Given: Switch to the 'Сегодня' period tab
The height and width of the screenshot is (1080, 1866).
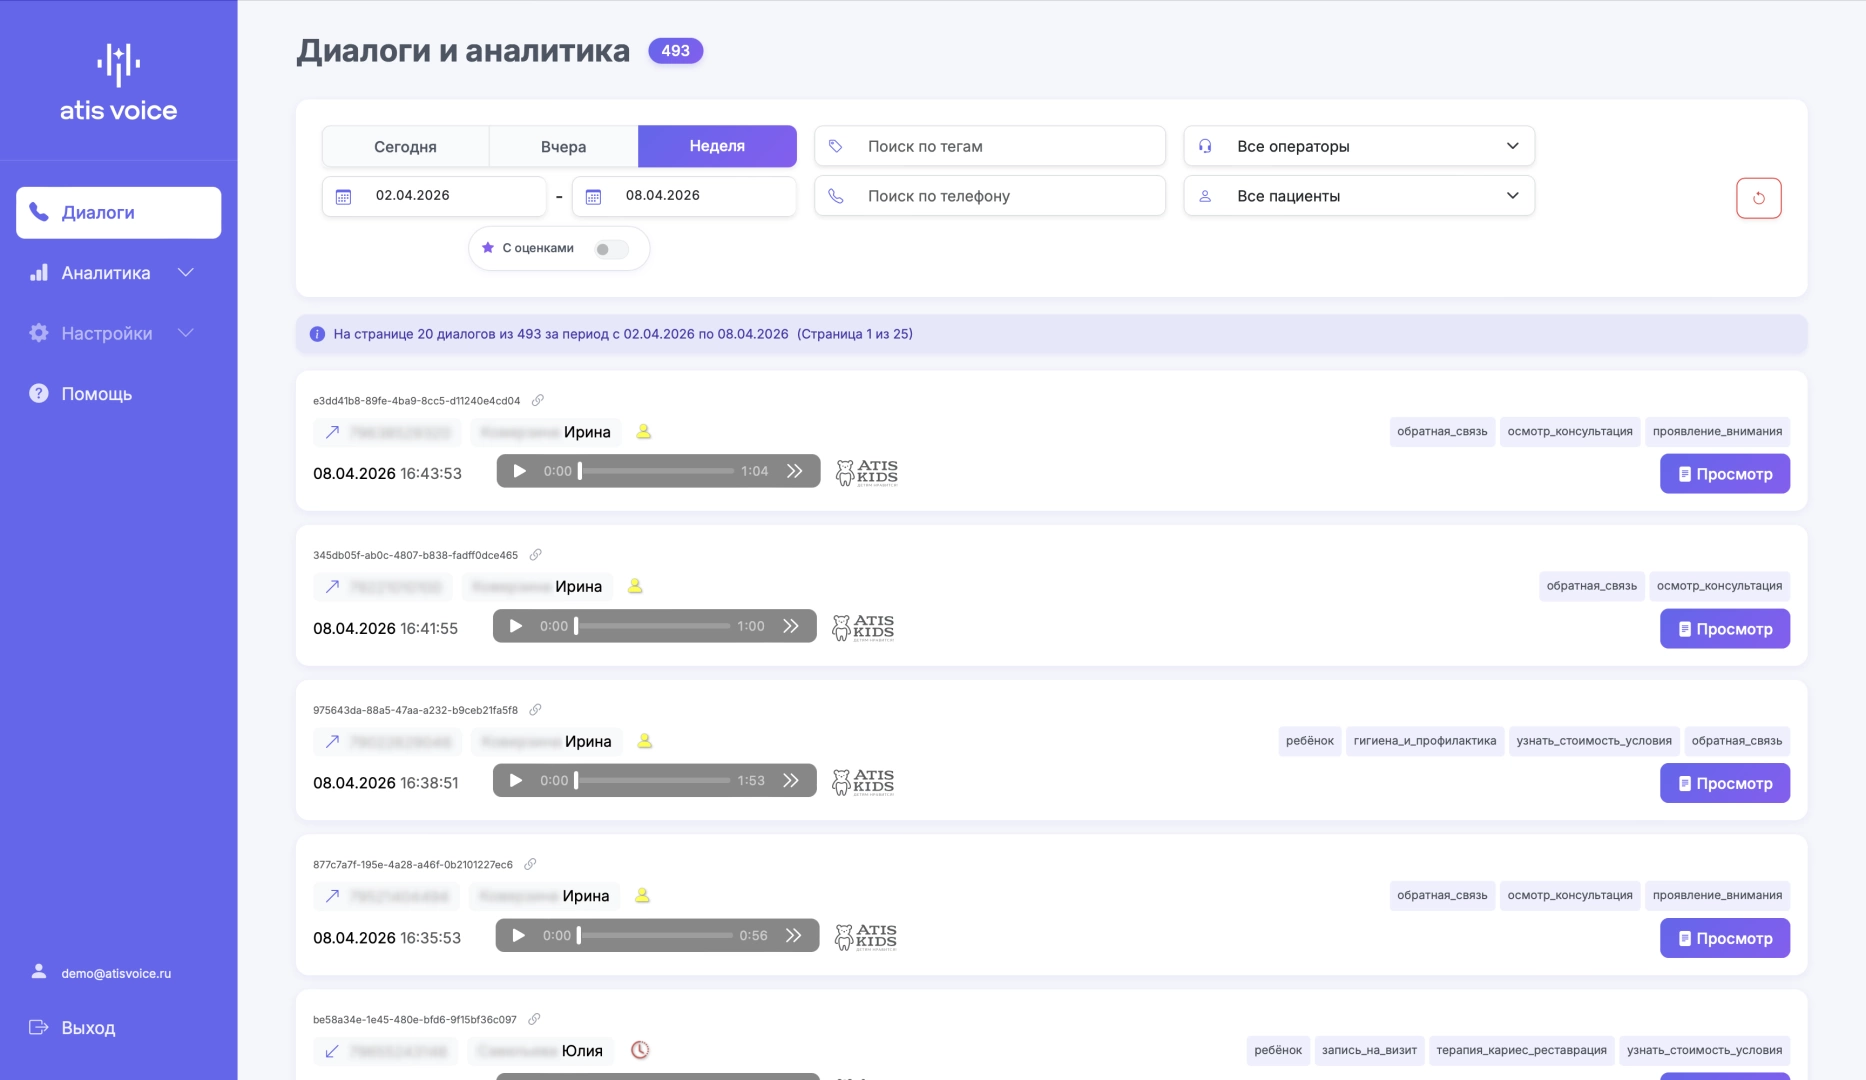Looking at the screenshot, I should [x=405, y=146].
